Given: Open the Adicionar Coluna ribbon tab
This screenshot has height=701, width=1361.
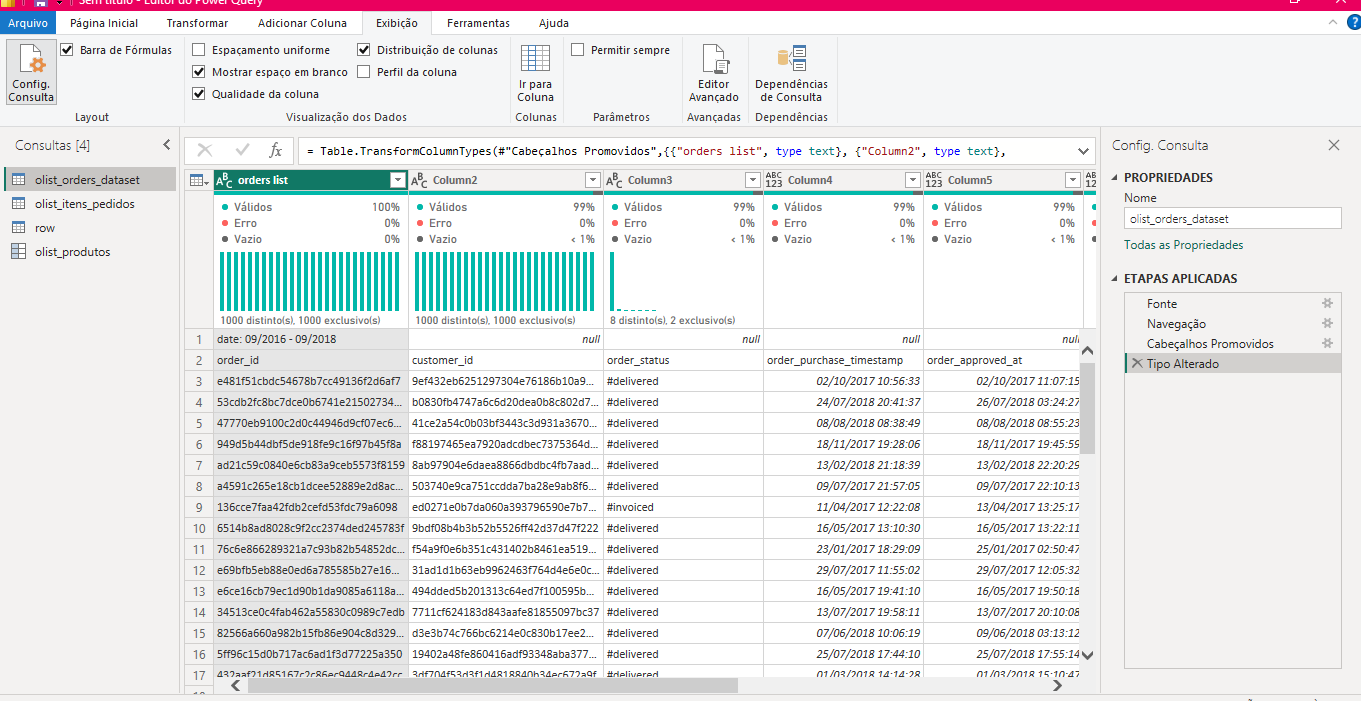Looking at the screenshot, I should click(x=302, y=23).
